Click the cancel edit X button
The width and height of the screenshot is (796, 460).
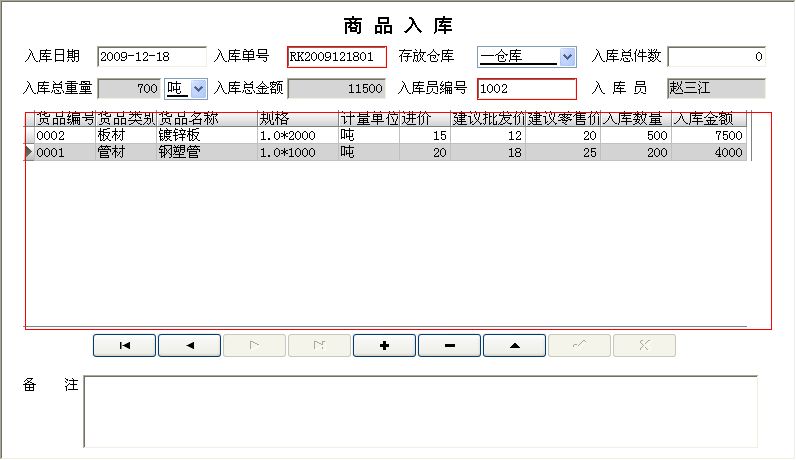coord(644,345)
